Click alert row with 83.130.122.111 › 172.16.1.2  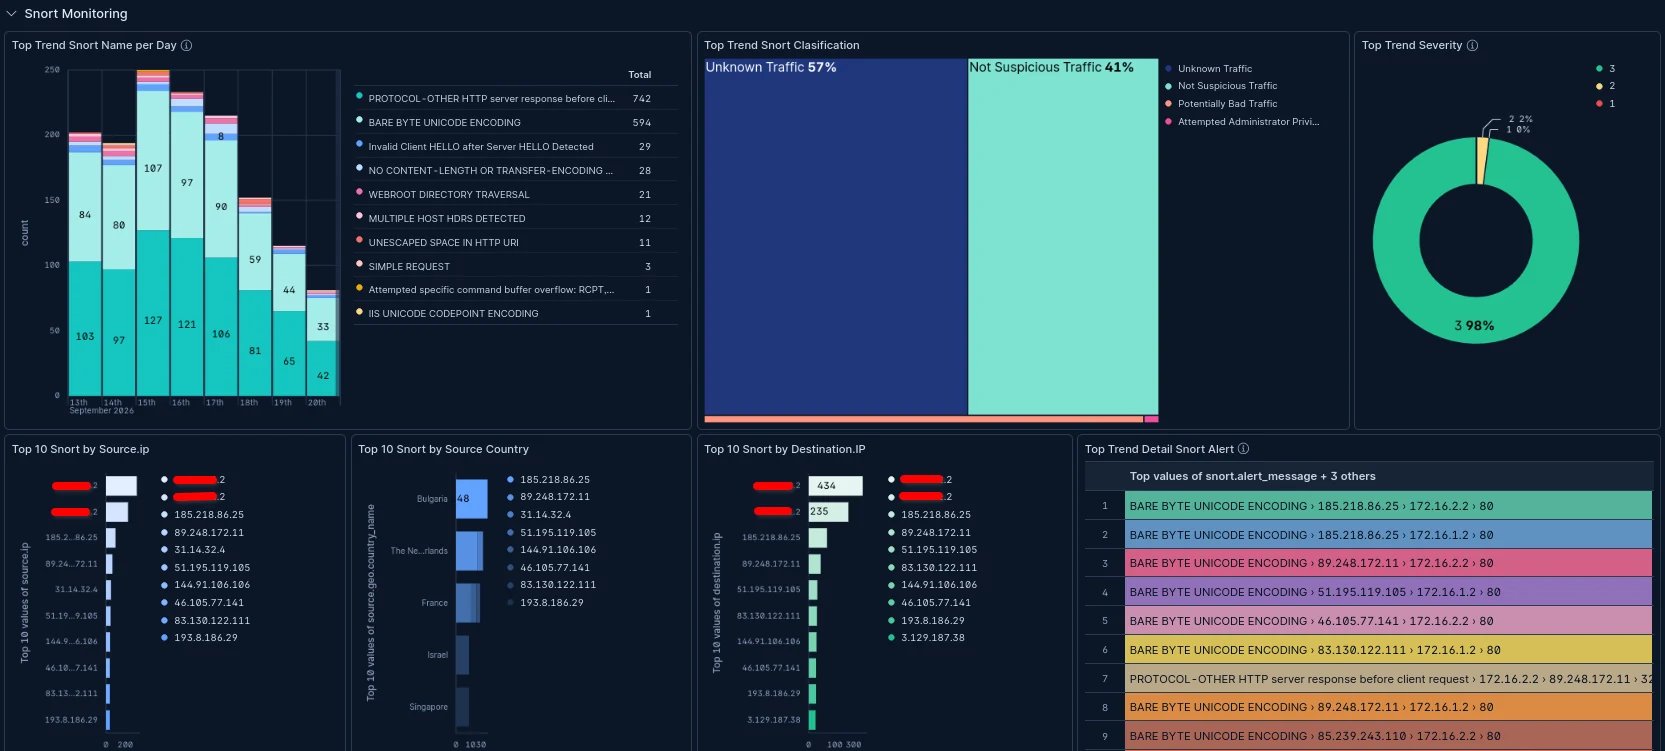[x=1388, y=650]
